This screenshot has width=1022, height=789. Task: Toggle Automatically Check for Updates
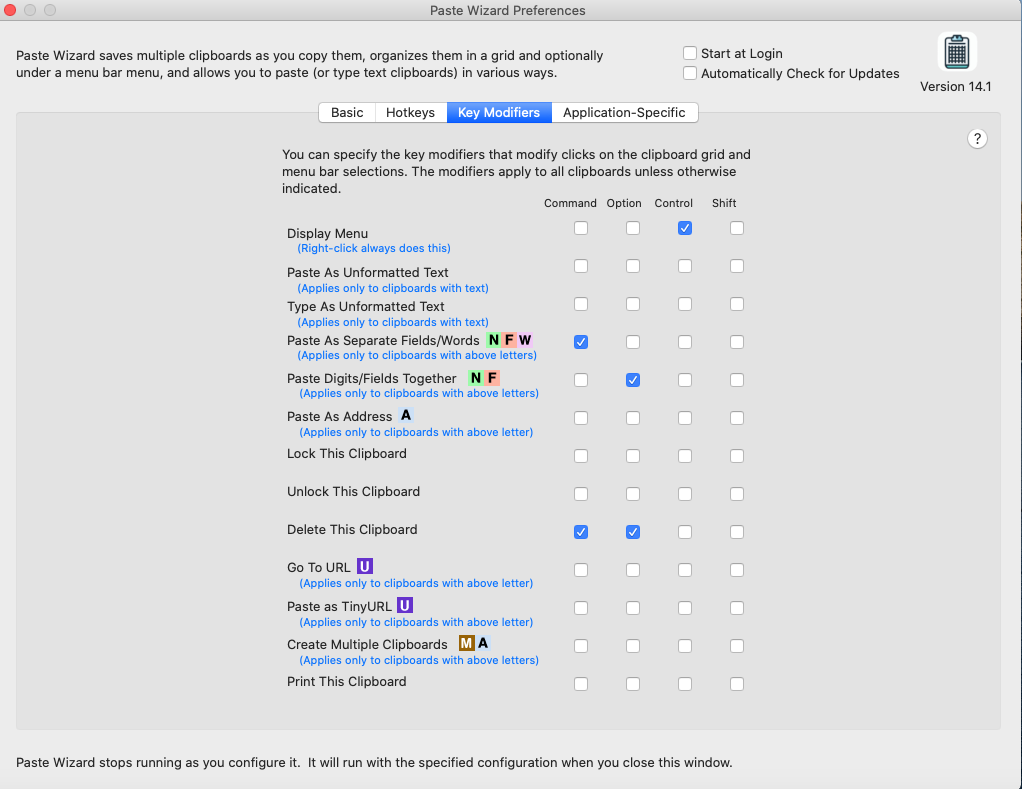(690, 73)
